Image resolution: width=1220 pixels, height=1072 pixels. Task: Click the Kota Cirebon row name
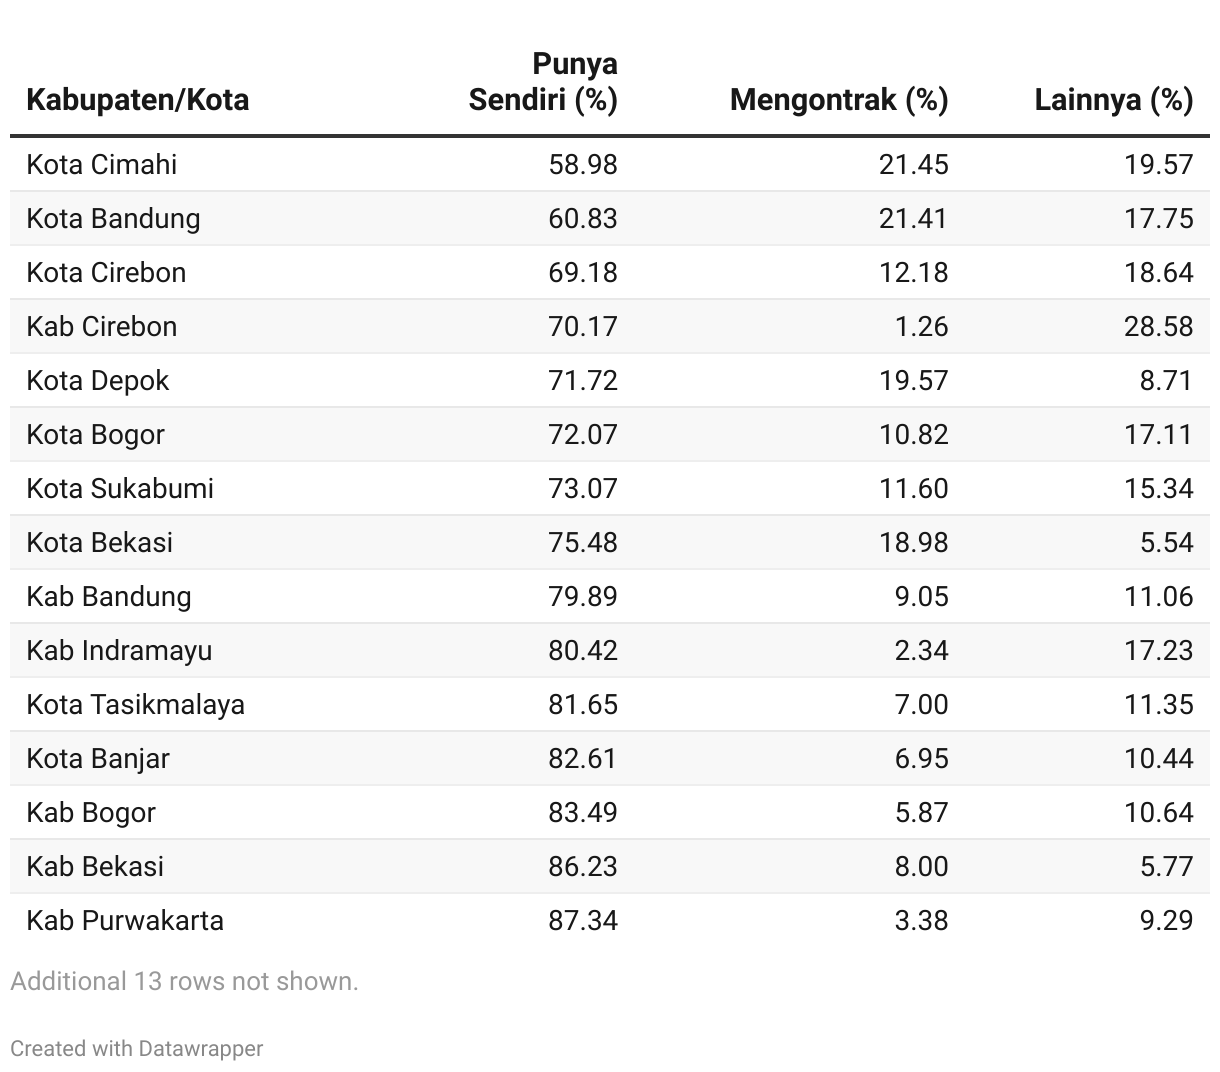click(x=106, y=272)
